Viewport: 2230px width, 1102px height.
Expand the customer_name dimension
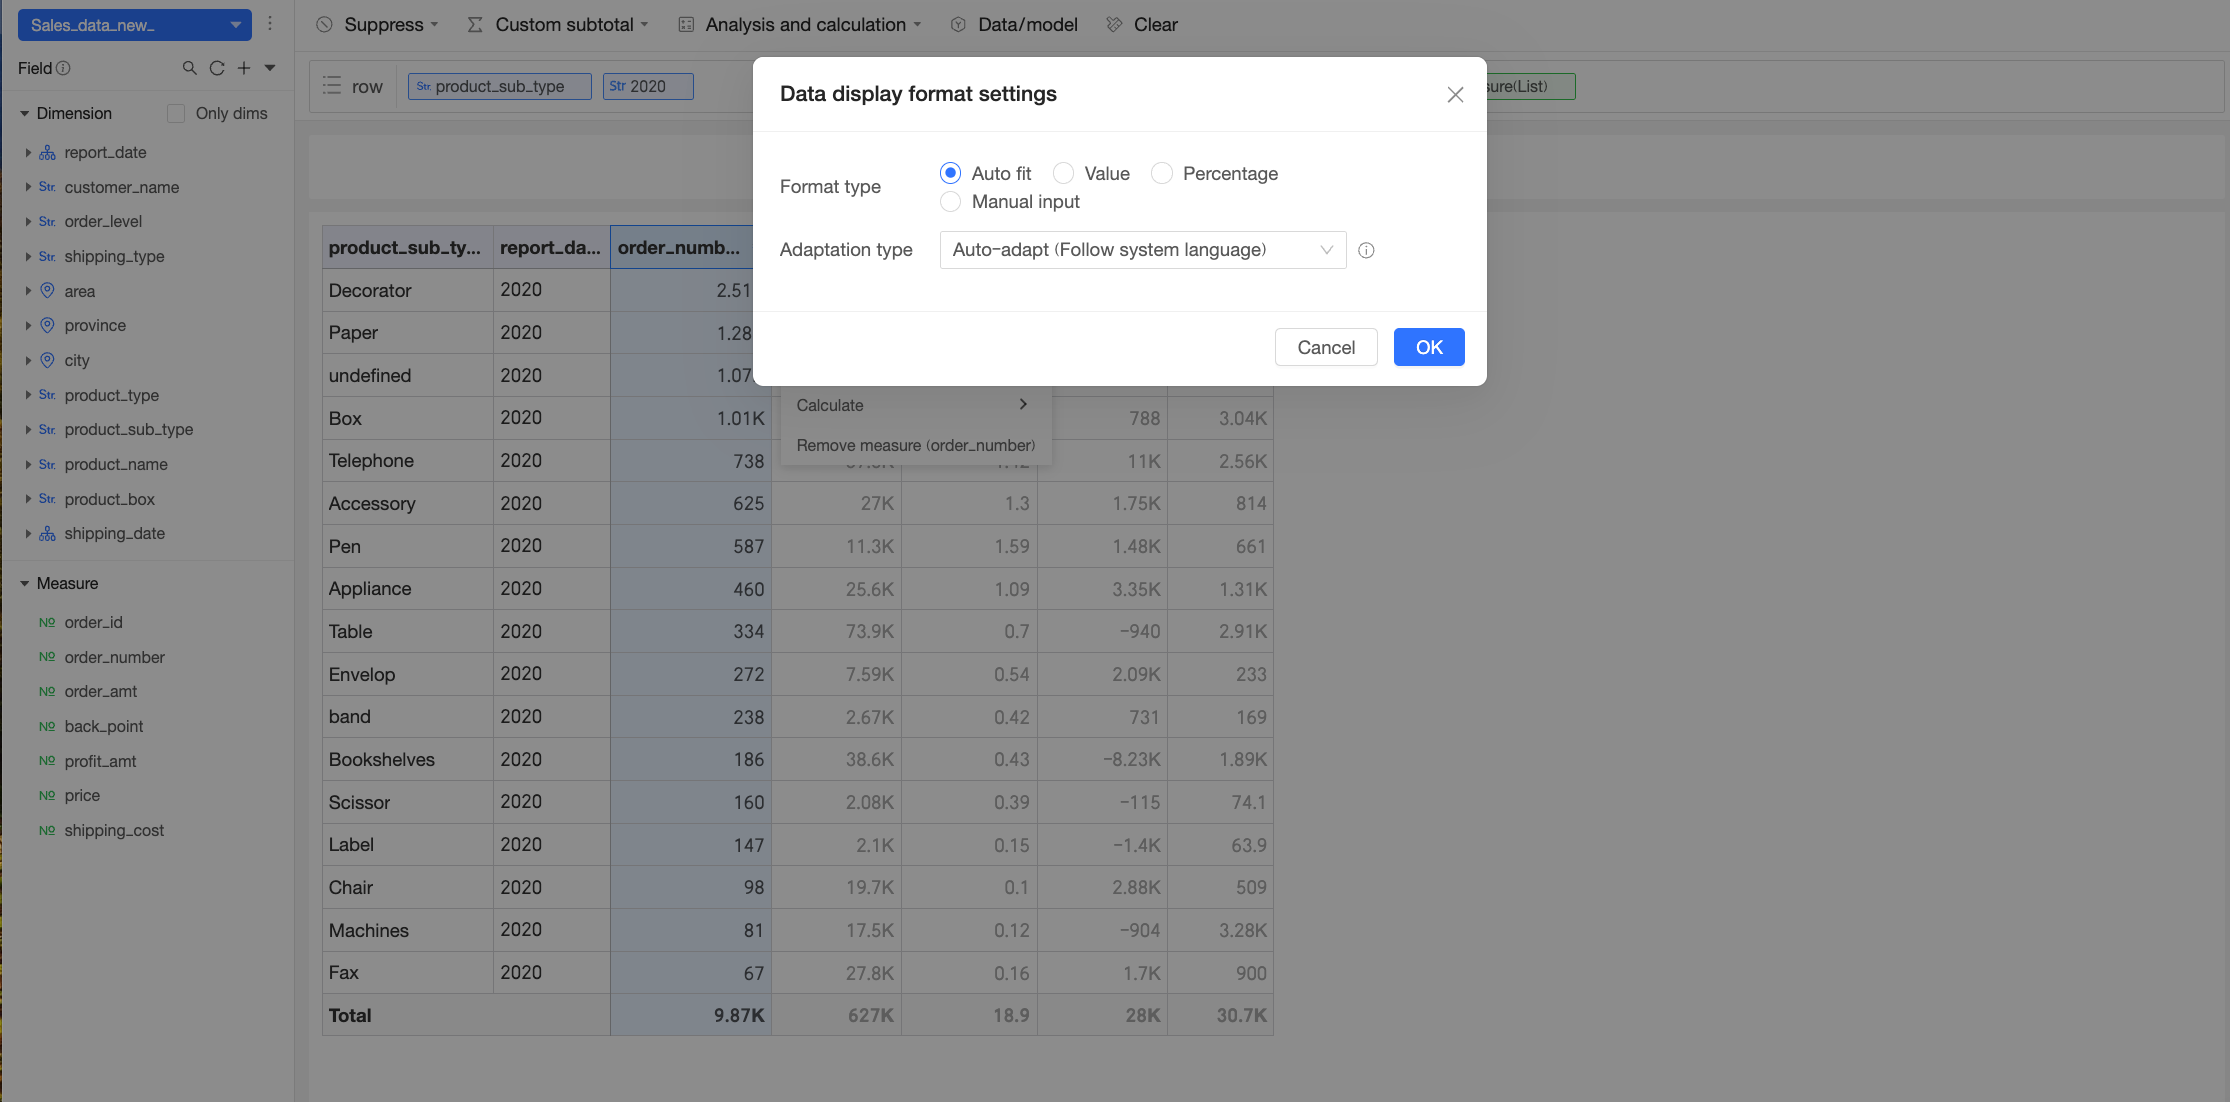point(28,187)
